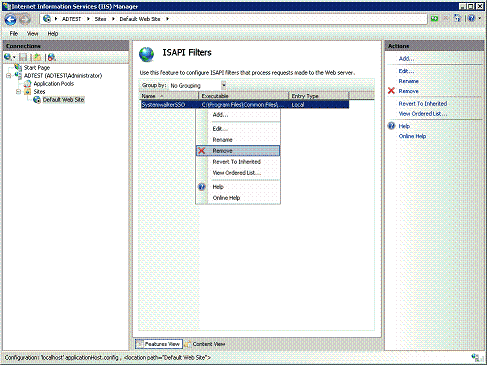Expand the breadcrumb arrow after Default Web Site
The height and width of the screenshot is (365, 487).
pos(167,19)
